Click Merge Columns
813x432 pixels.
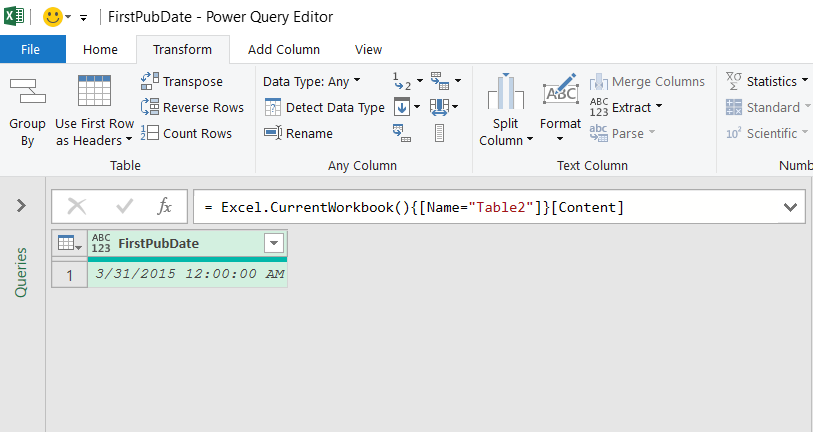click(647, 81)
